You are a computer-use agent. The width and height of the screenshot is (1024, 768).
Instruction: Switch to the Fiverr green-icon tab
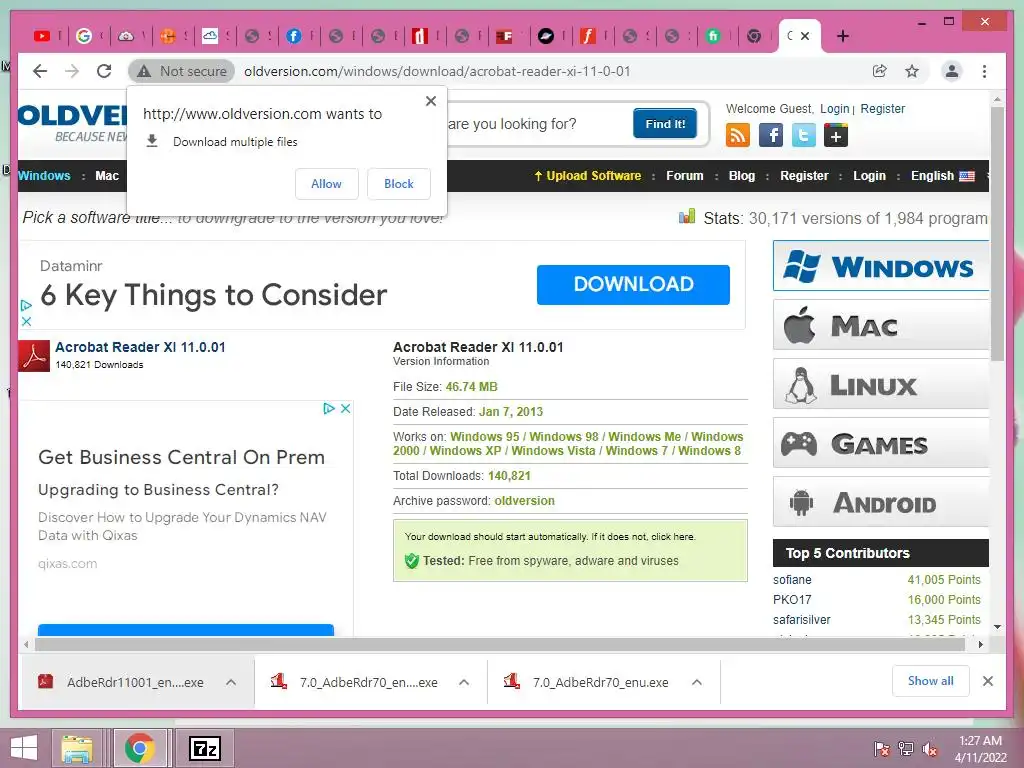point(713,37)
